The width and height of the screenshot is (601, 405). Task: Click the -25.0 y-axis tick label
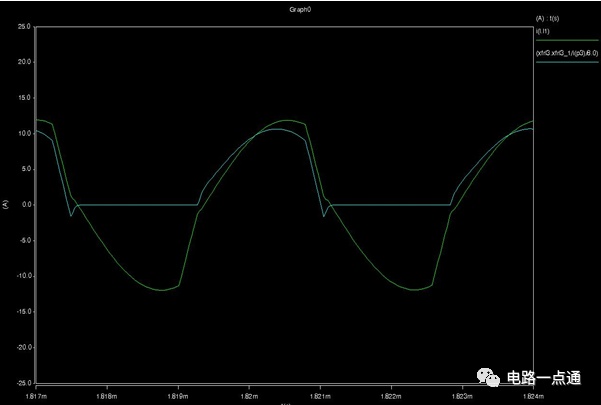point(23,383)
